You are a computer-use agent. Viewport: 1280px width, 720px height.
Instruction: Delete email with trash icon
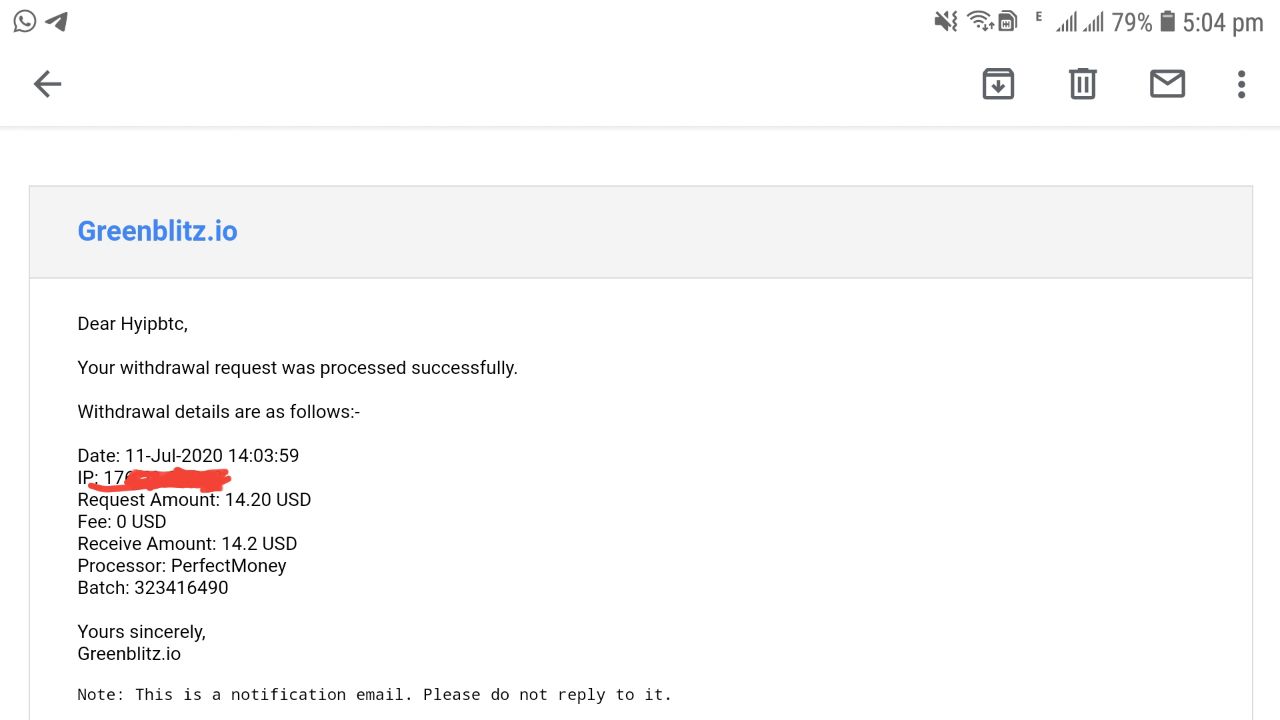(x=1083, y=84)
